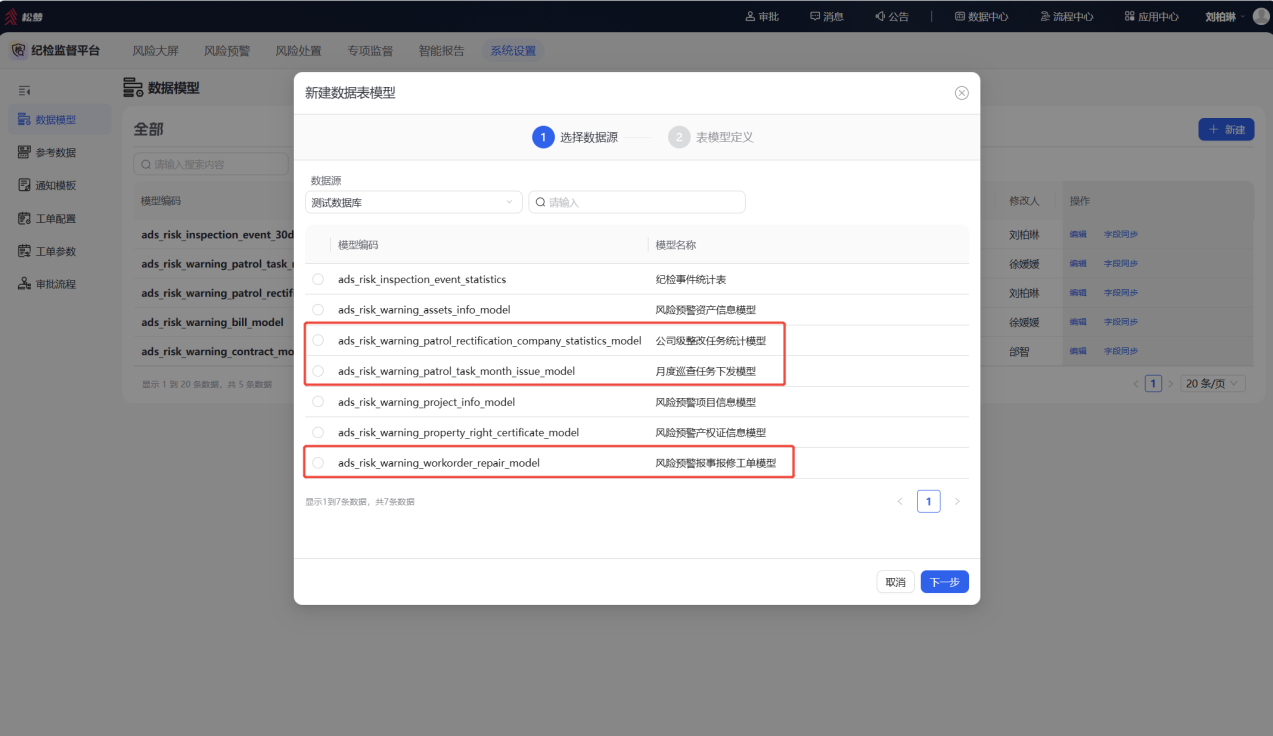
Task: Open 参考数据 in the sidebar
Action: (55, 152)
